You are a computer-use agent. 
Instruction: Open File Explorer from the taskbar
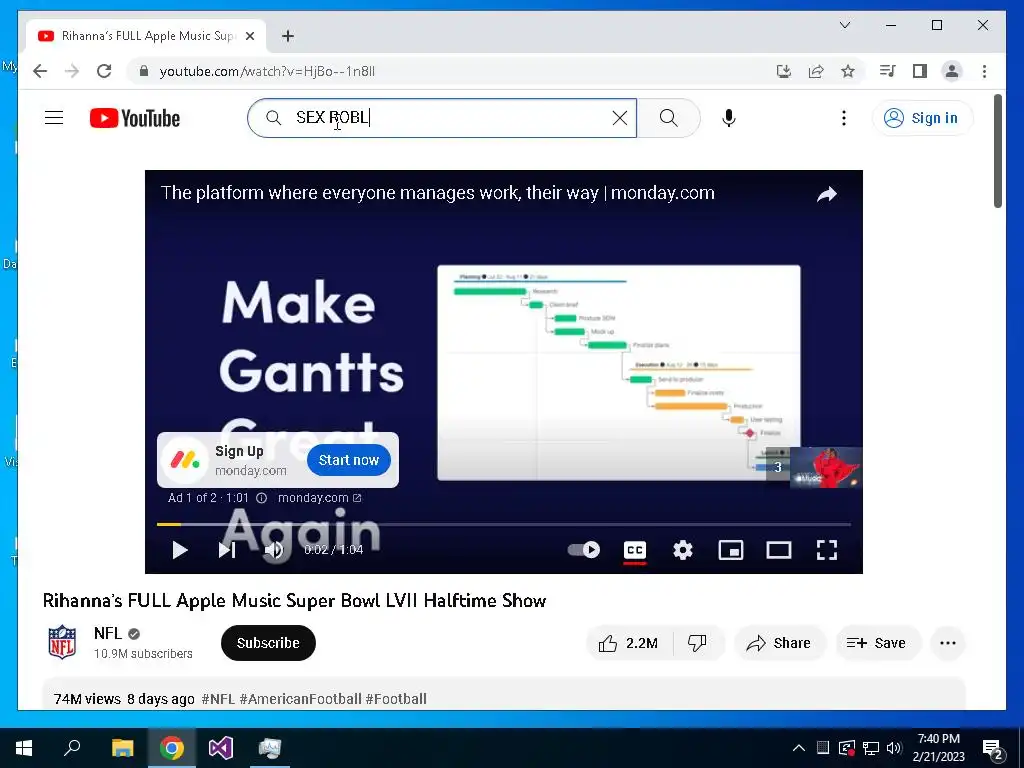[x=122, y=748]
